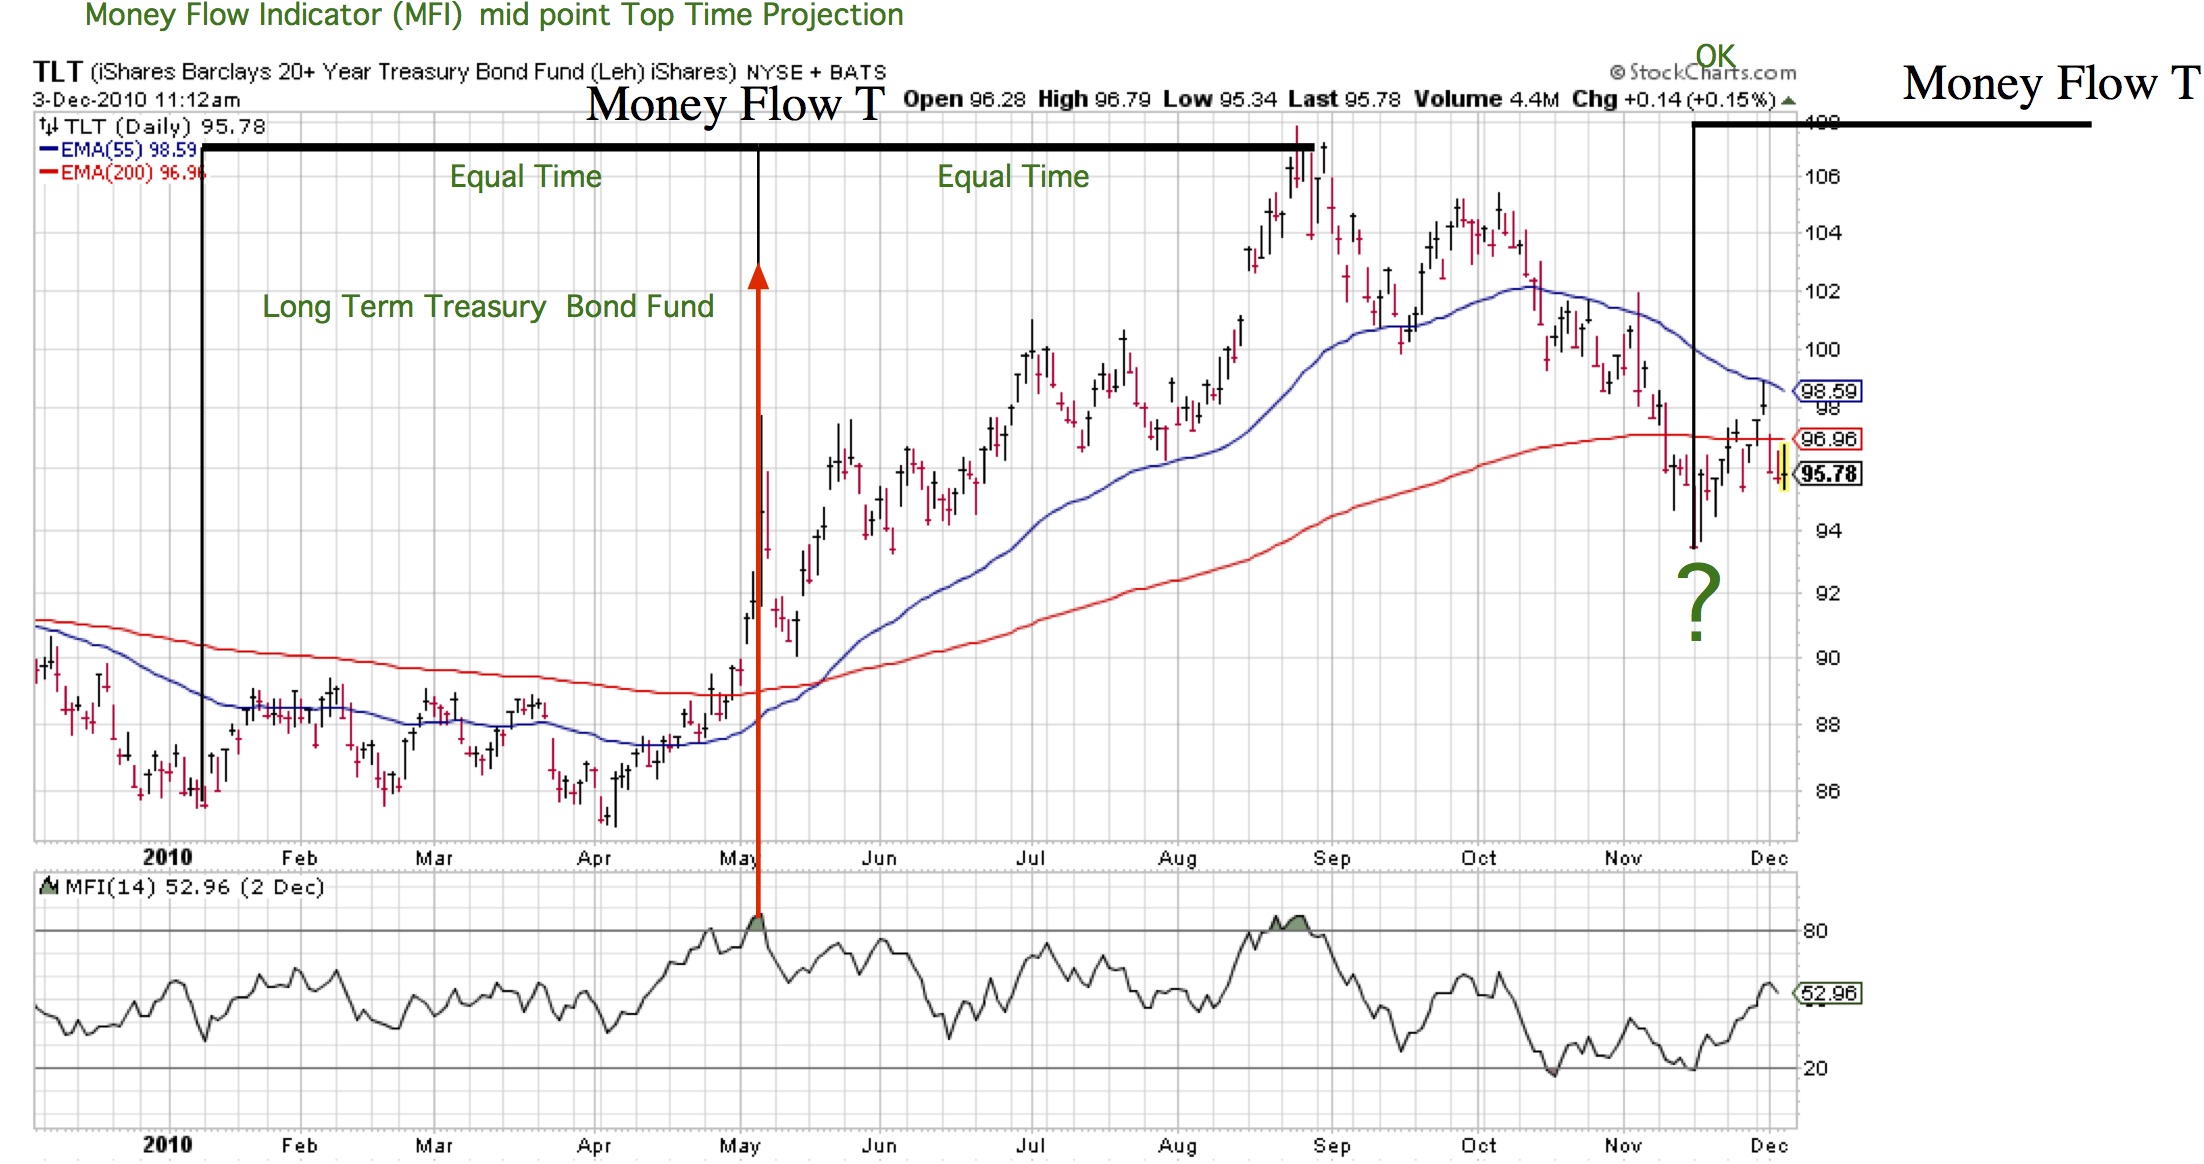This screenshot has height=1164, width=2204.
Task: Click the Sep label on price chart axis
Action: tap(1331, 858)
